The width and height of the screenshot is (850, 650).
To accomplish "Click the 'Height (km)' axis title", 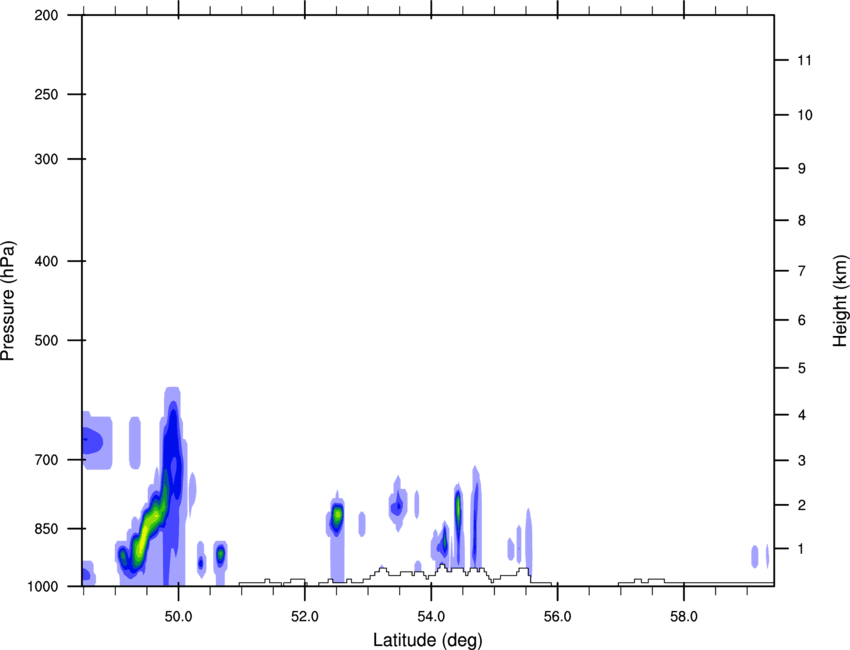I will tap(840, 300).
